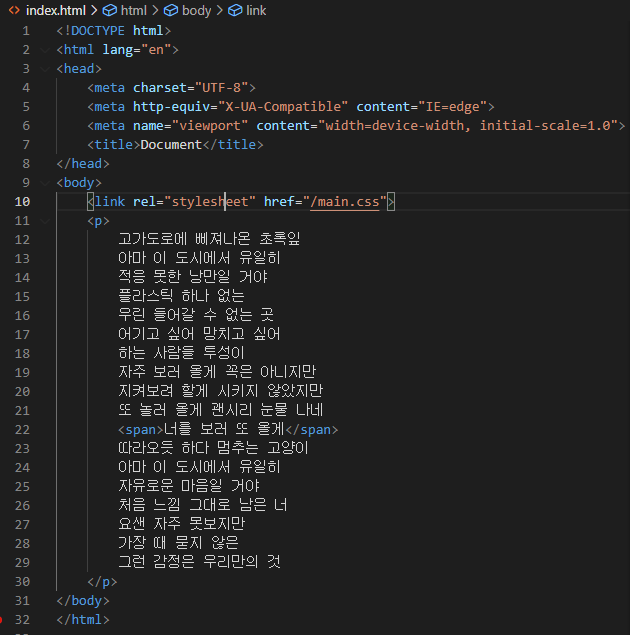Click text 따라오듯 하다 멈추는 고양이

[x=213, y=448]
